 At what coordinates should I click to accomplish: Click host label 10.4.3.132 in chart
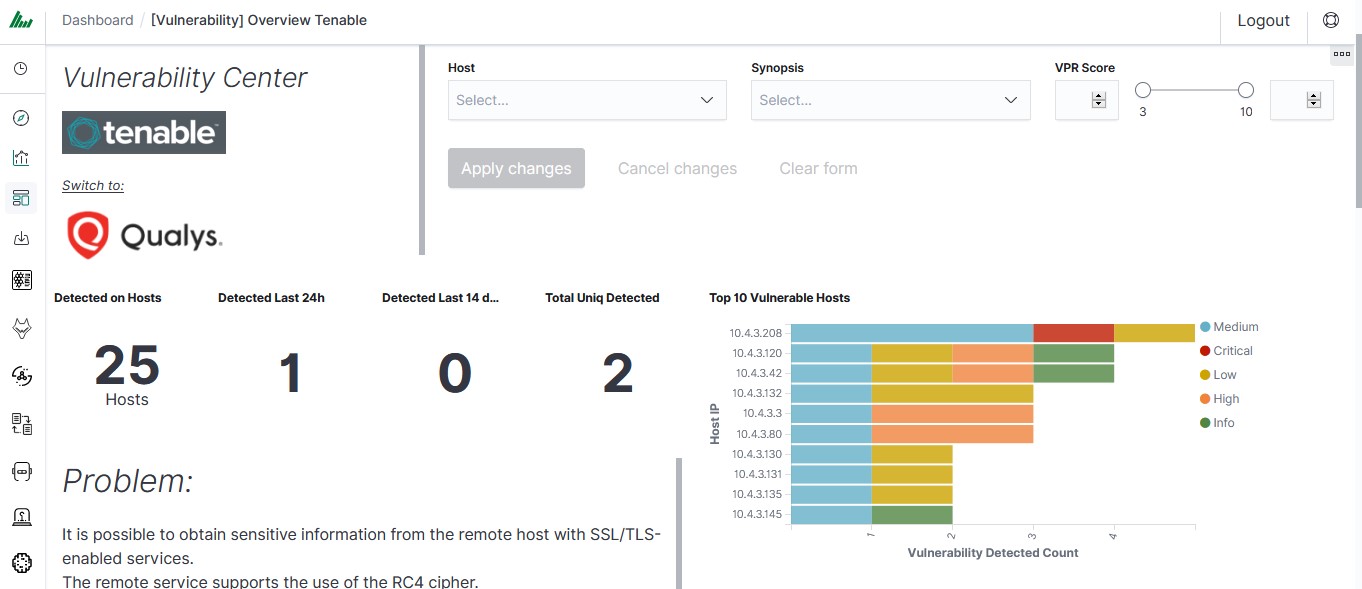click(757, 393)
